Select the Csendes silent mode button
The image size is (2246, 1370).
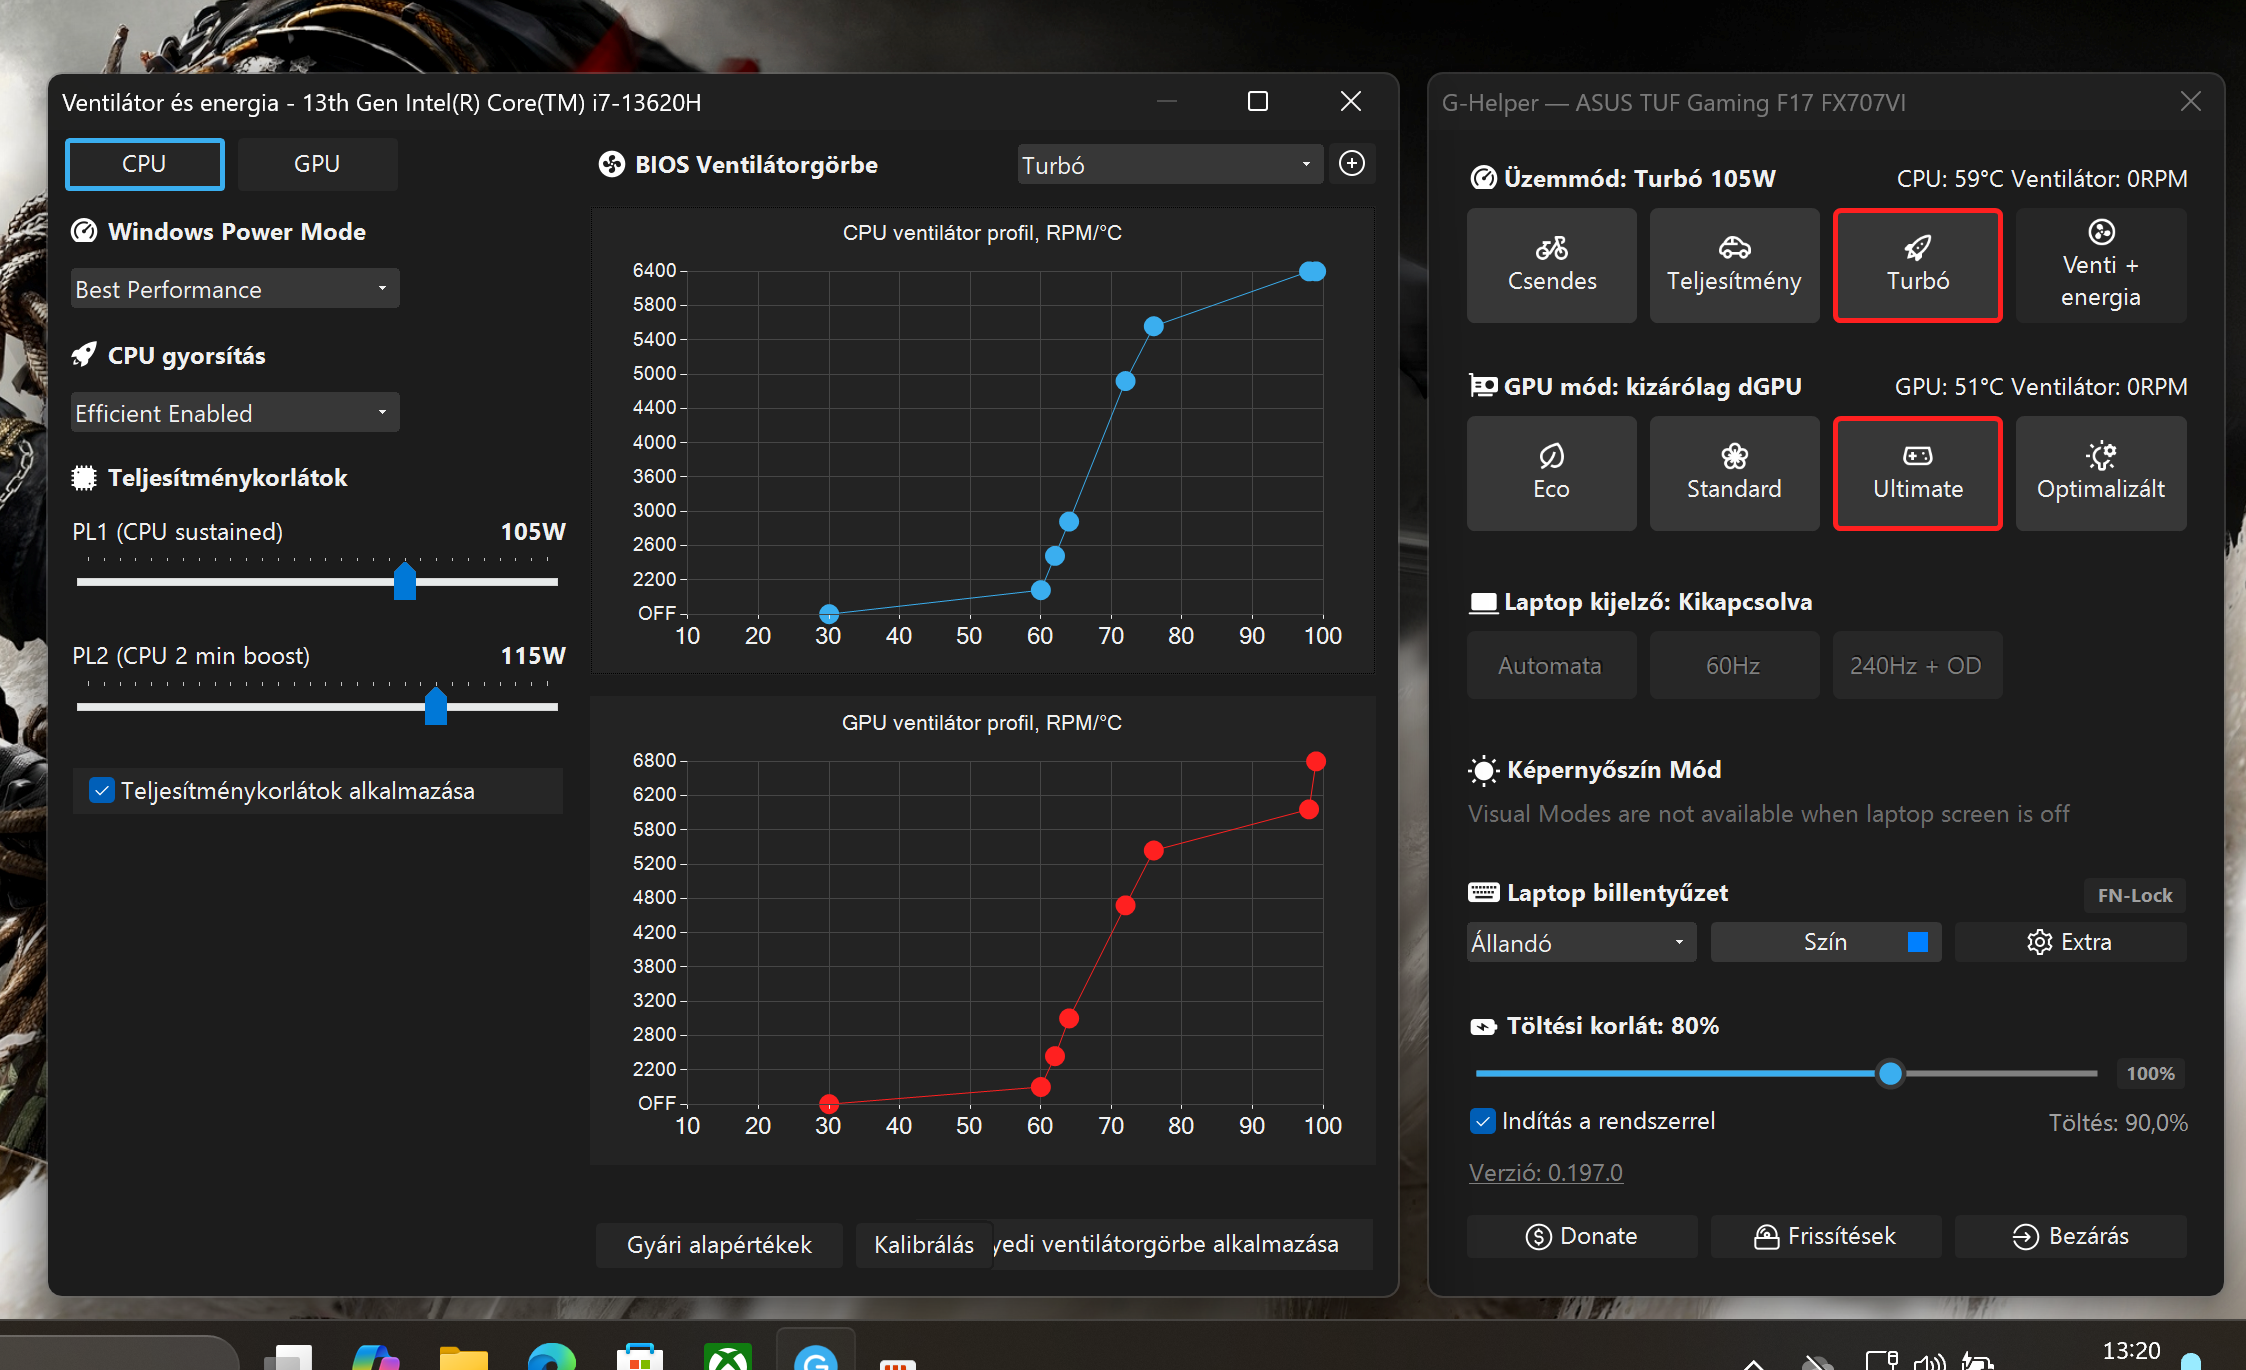(x=1551, y=265)
